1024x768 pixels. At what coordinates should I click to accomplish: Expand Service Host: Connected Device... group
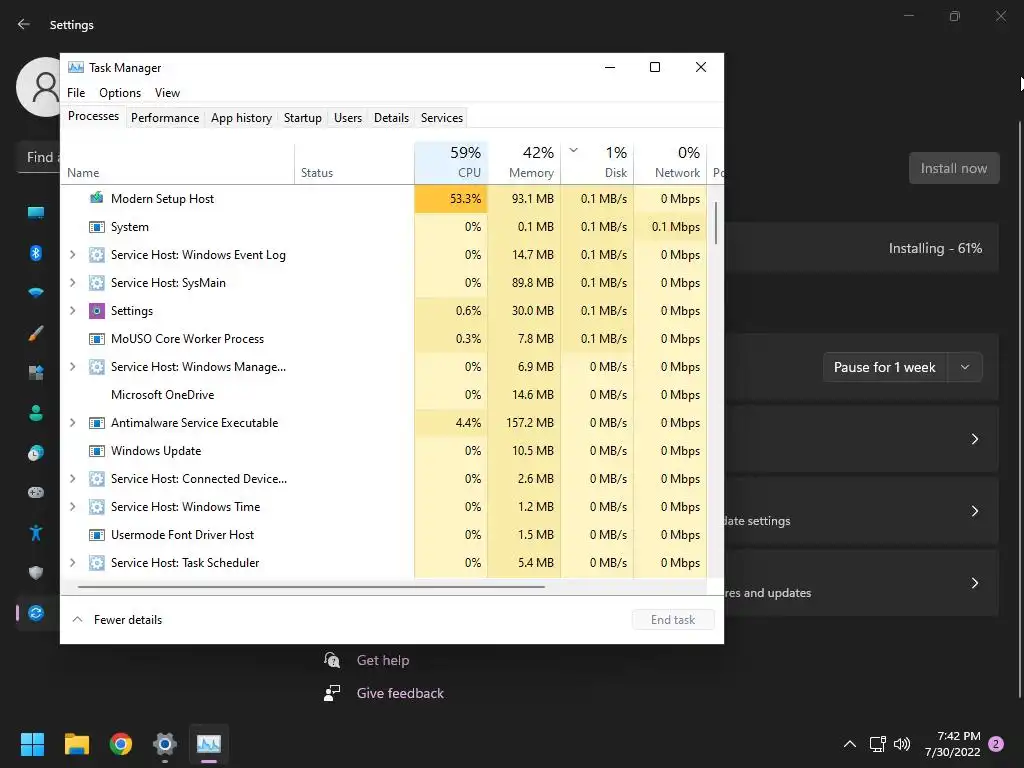coord(72,479)
